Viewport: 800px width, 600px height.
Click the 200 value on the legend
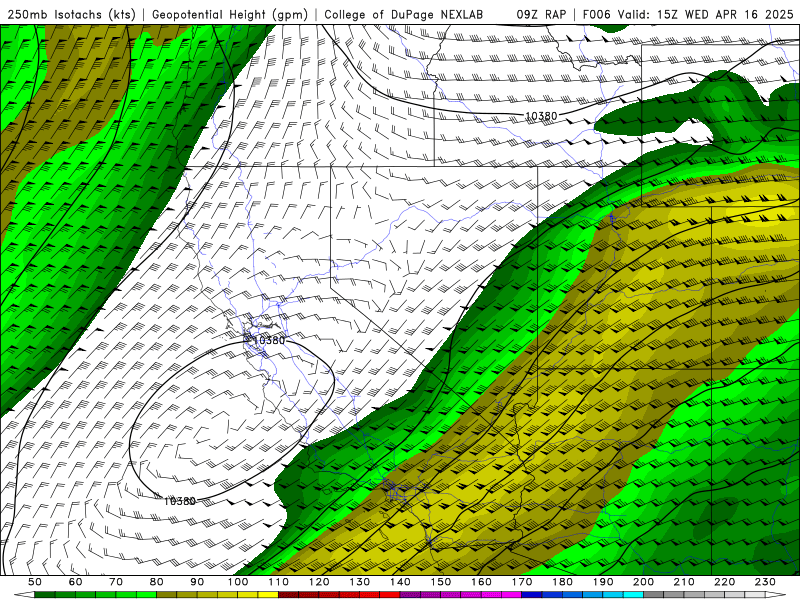coord(644,582)
